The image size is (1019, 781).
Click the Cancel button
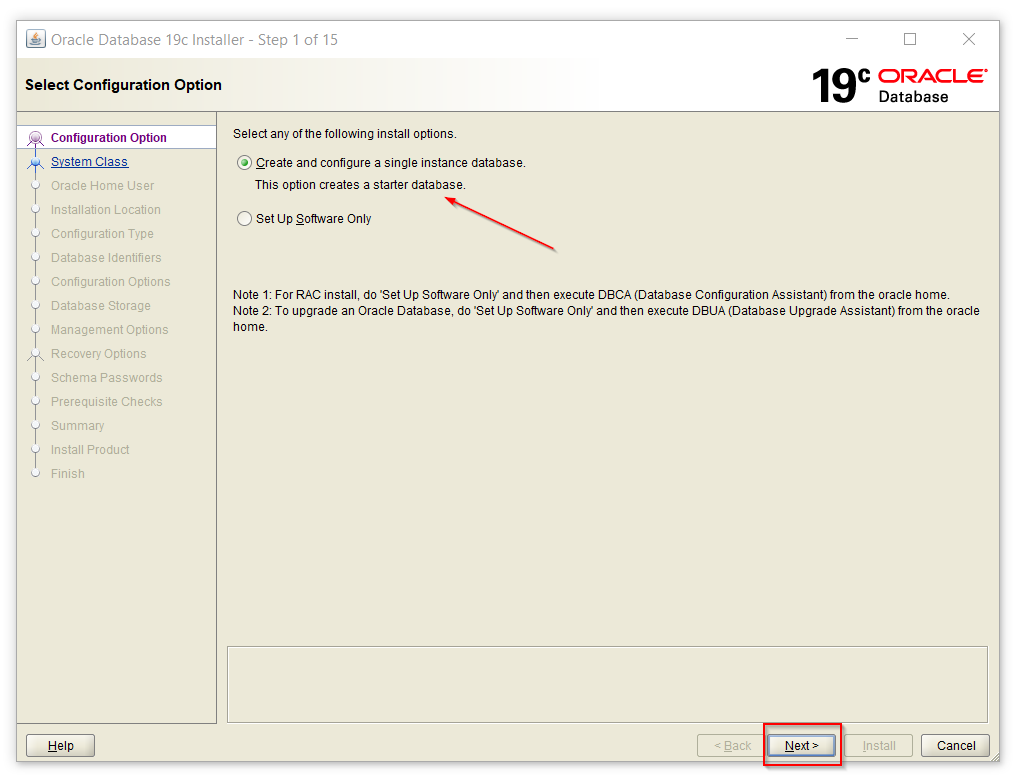point(955,745)
